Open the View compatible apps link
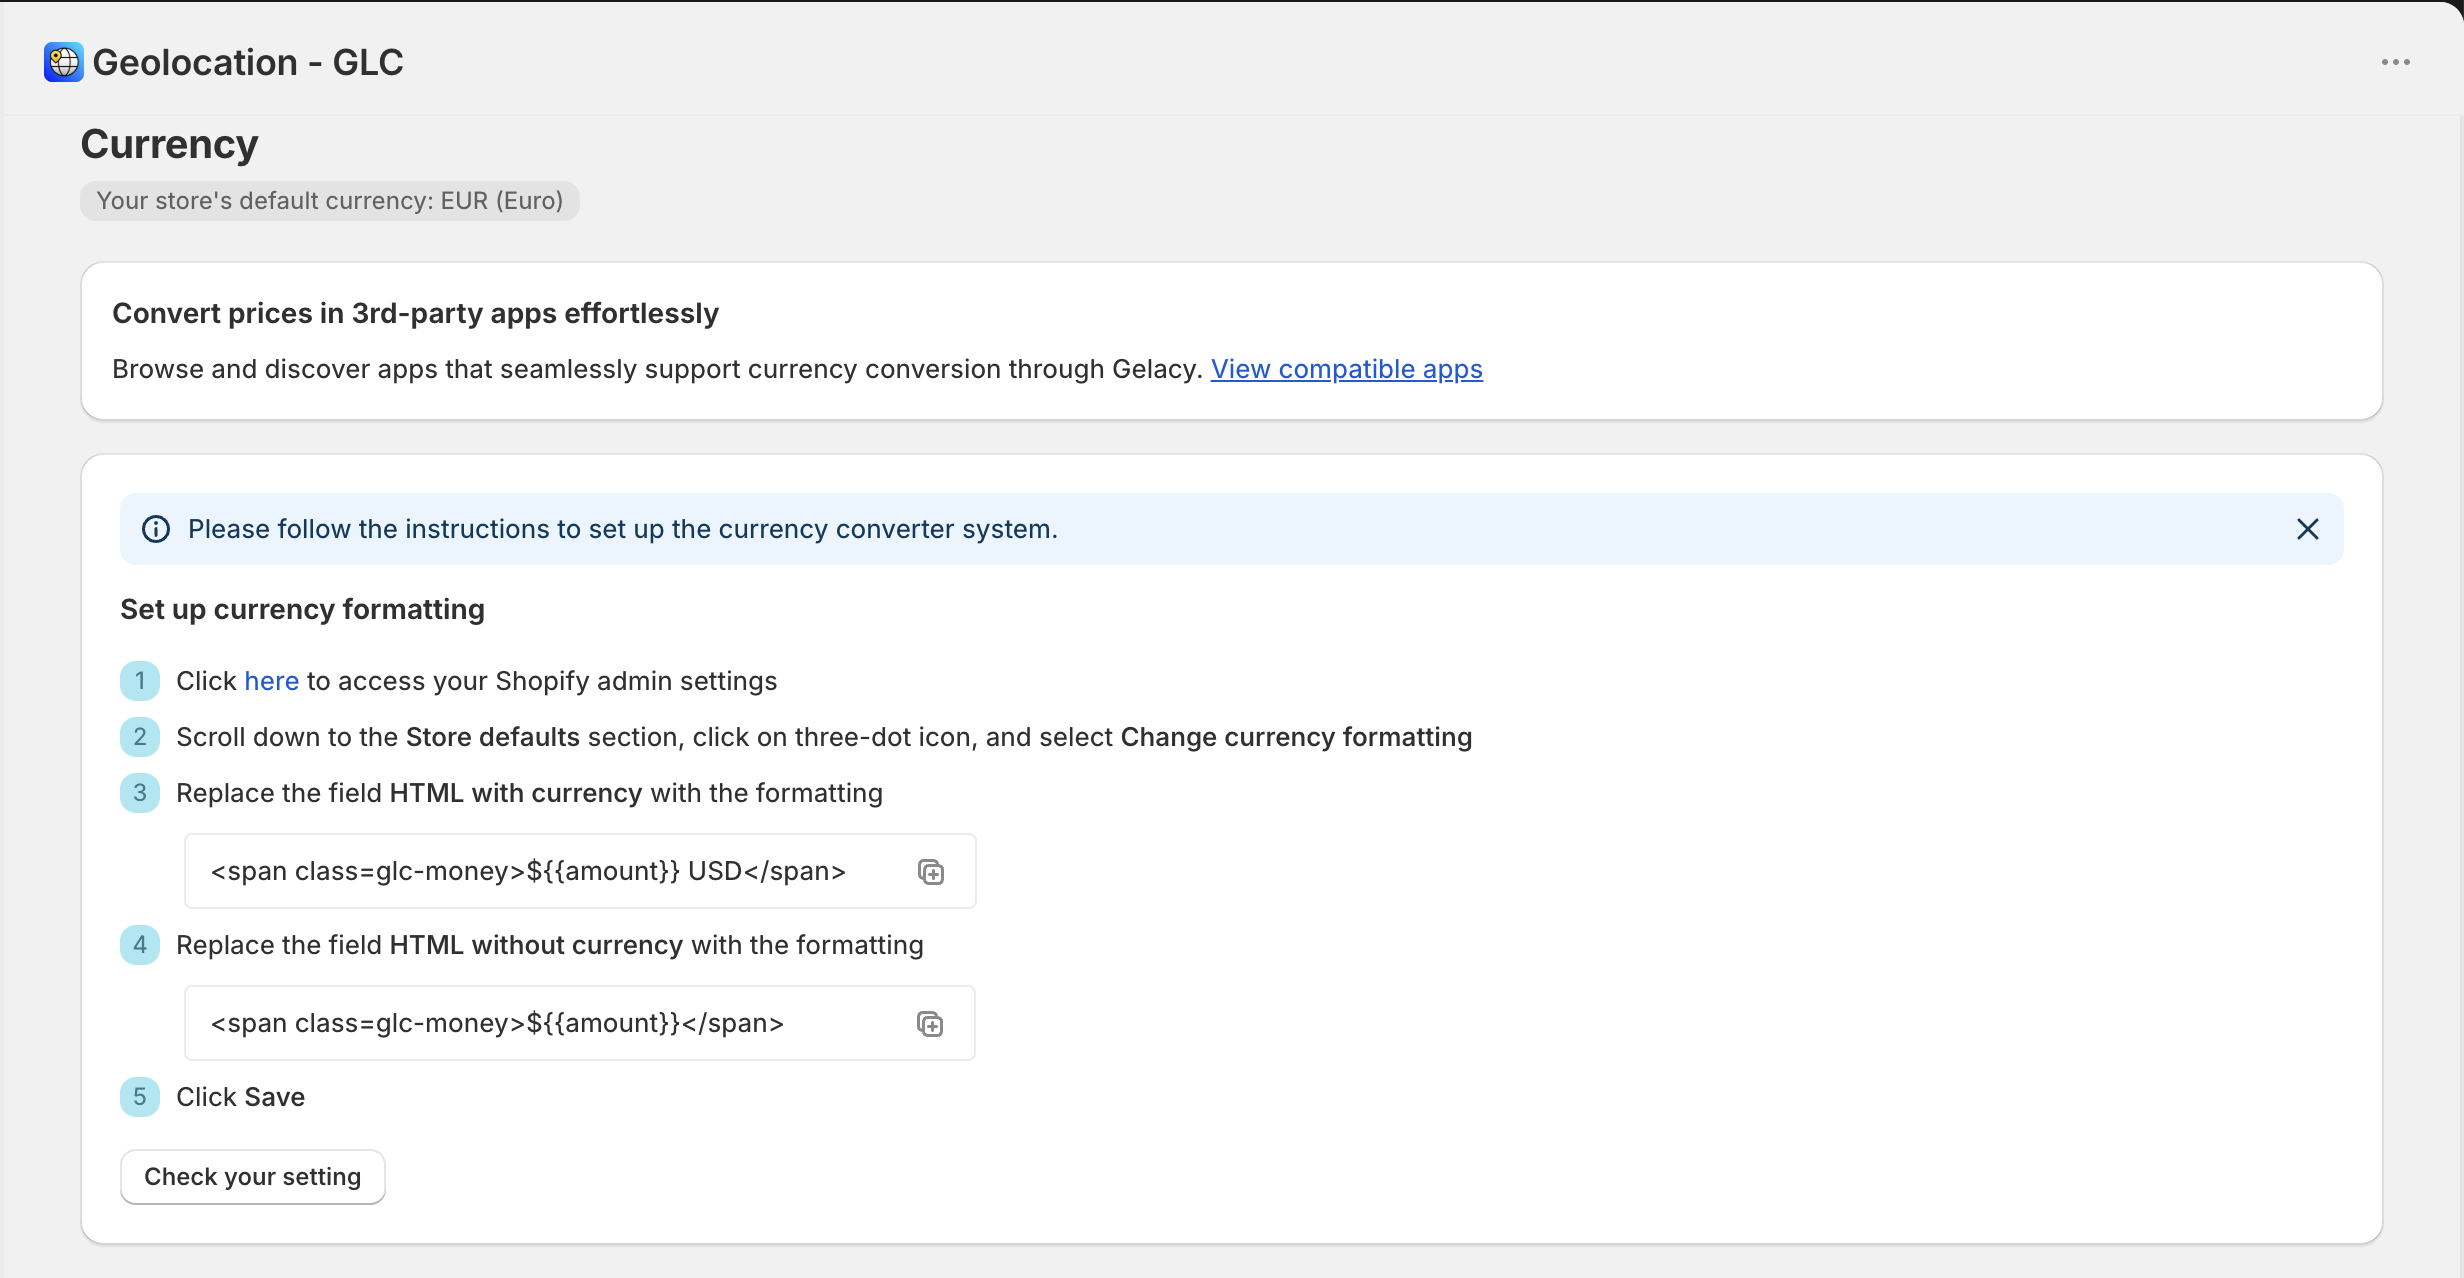 pyautogui.click(x=1346, y=369)
